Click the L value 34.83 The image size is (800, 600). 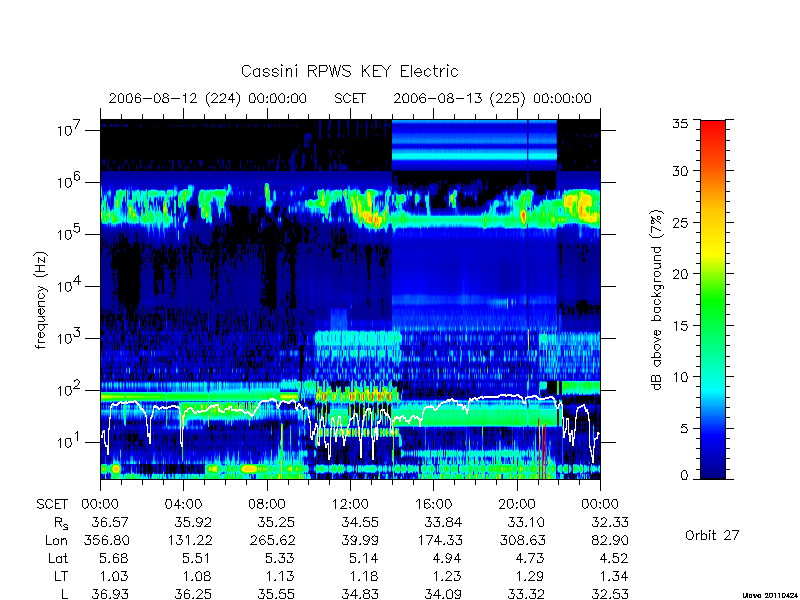[360, 594]
